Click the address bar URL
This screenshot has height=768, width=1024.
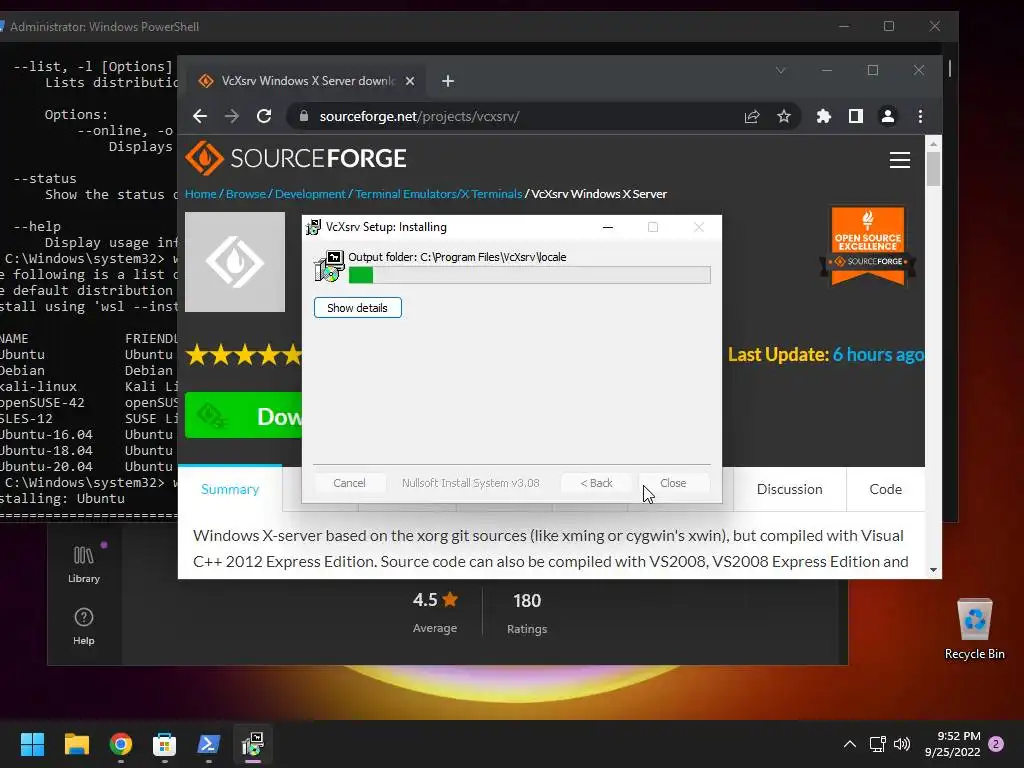click(x=419, y=116)
